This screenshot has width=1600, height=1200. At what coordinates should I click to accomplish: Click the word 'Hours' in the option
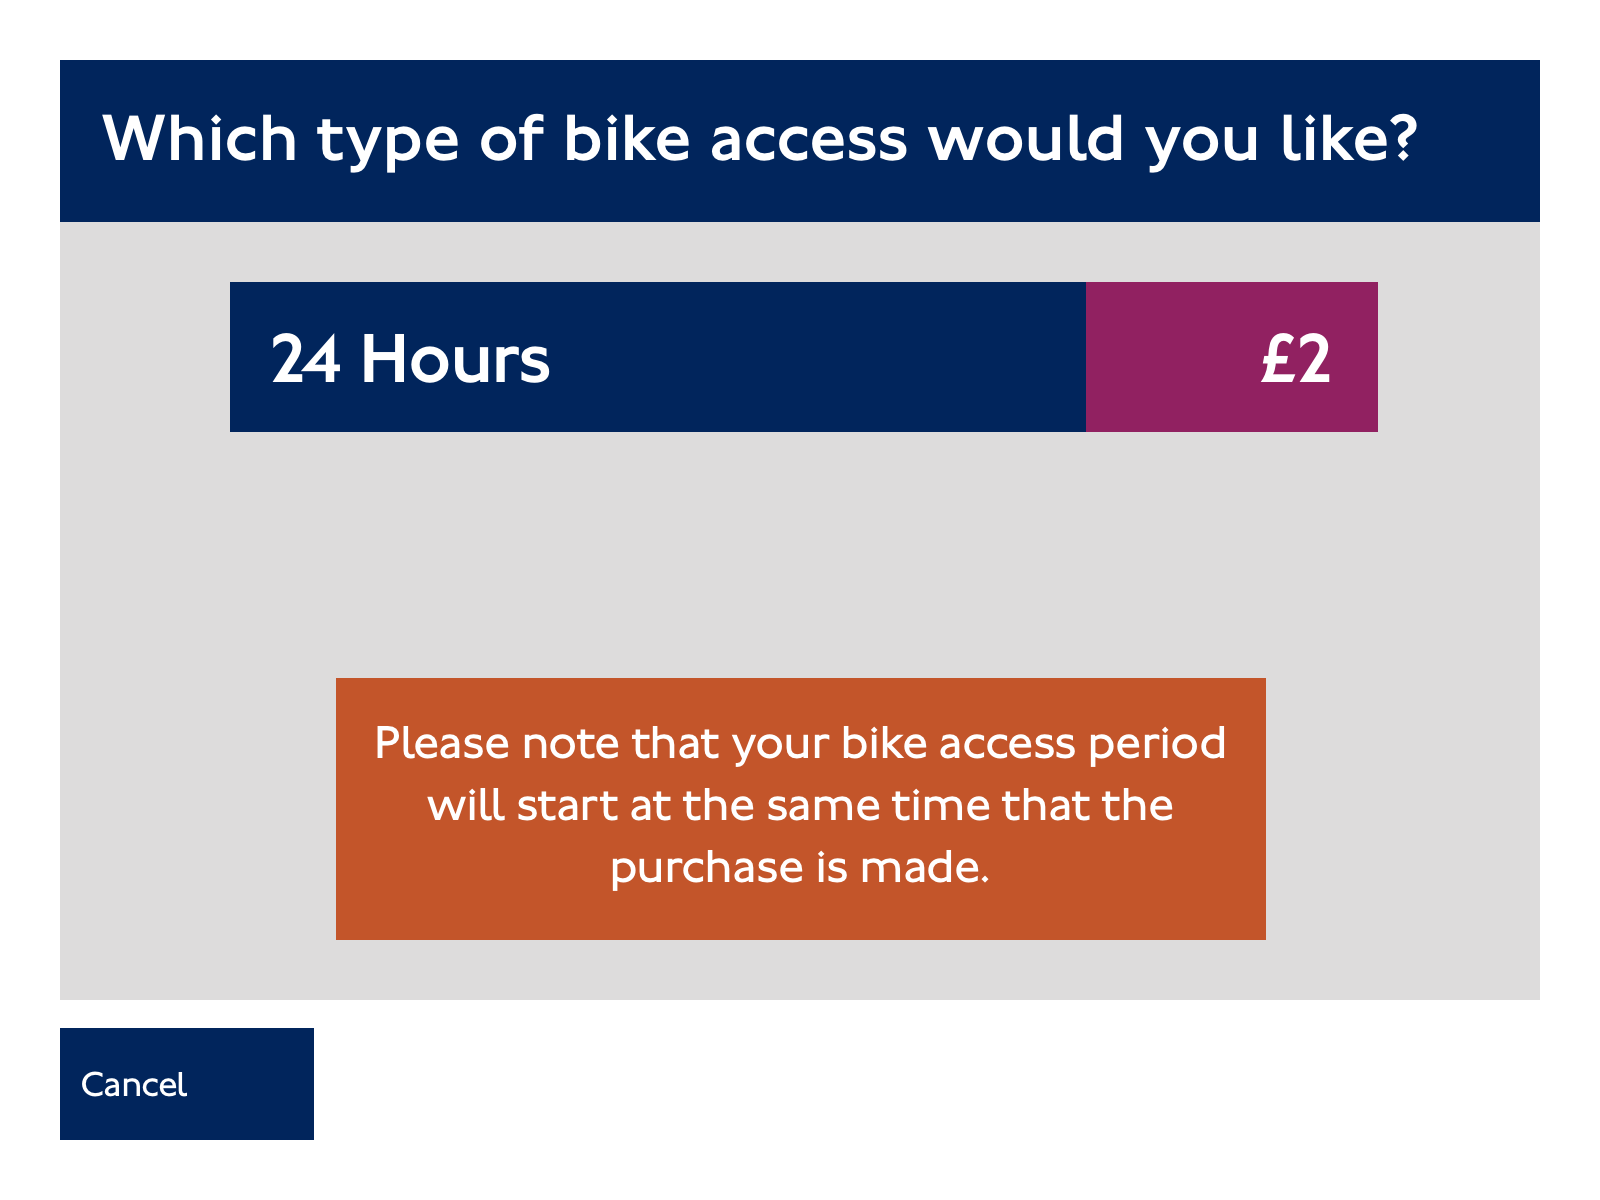click(455, 359)
